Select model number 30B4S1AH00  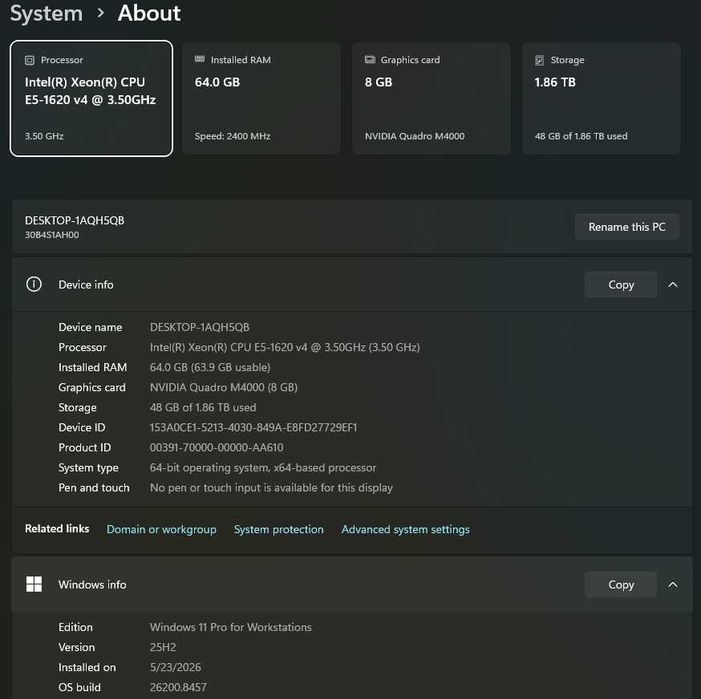(x=52, y=235)
